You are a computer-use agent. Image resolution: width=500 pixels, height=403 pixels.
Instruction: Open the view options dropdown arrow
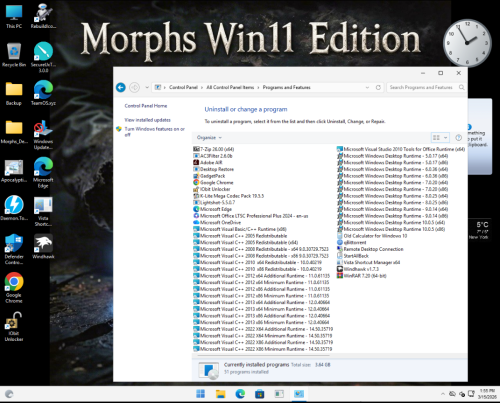[446, 137]
